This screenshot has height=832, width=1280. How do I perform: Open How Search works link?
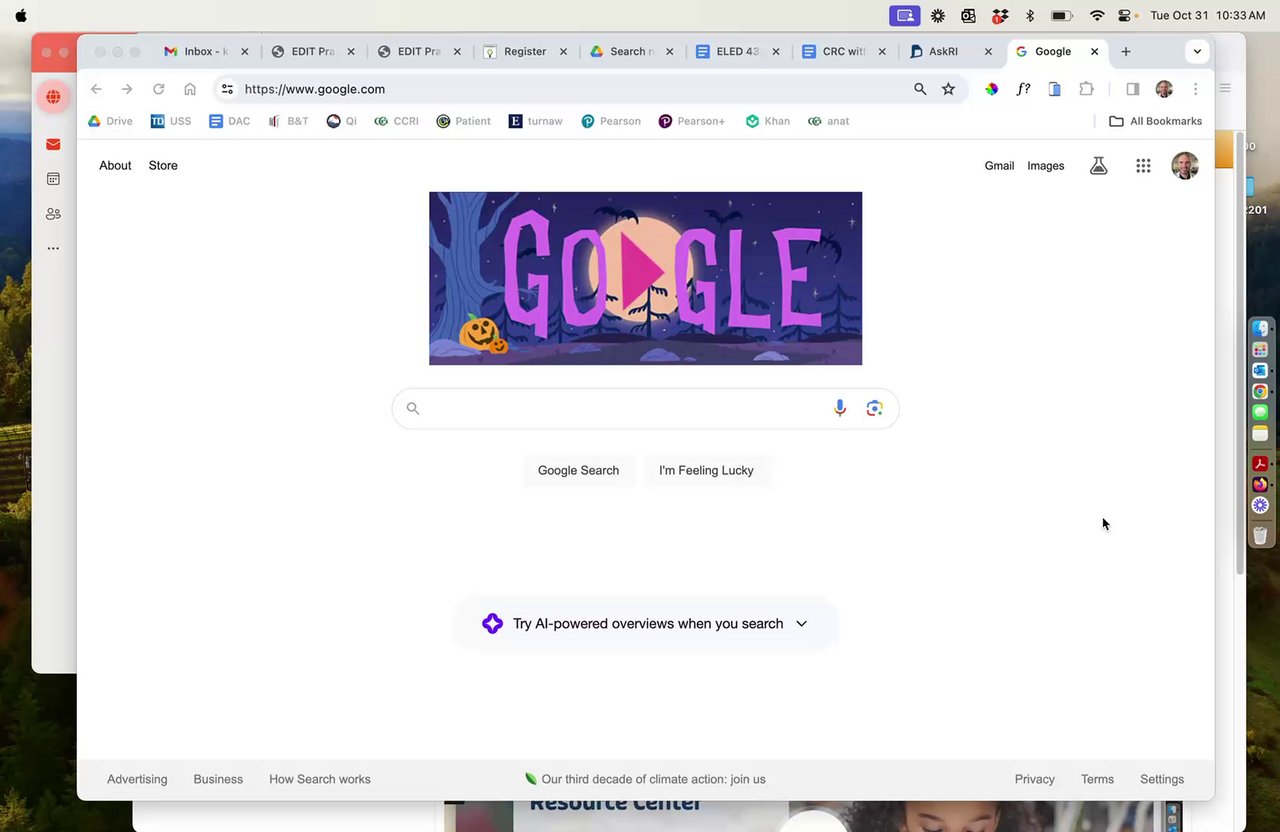(320, 779)
